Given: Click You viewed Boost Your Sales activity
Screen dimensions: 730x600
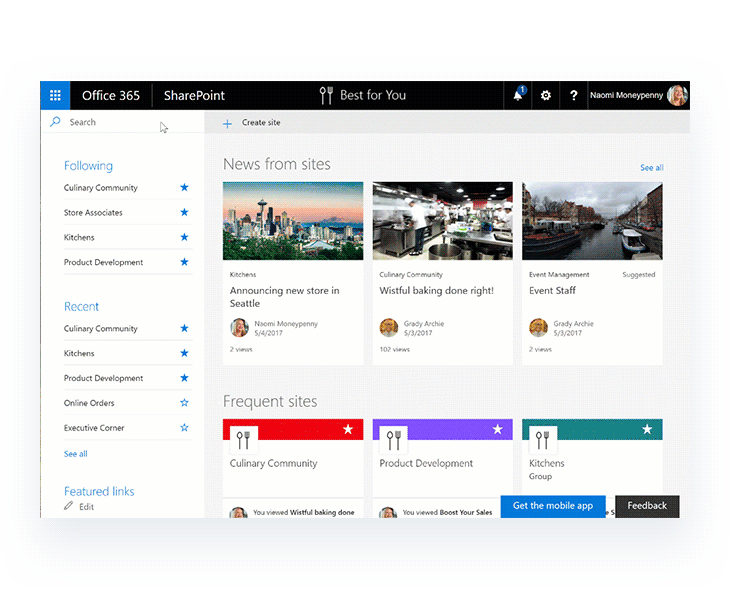Looking at the screenshot, I should coord(447,512).
